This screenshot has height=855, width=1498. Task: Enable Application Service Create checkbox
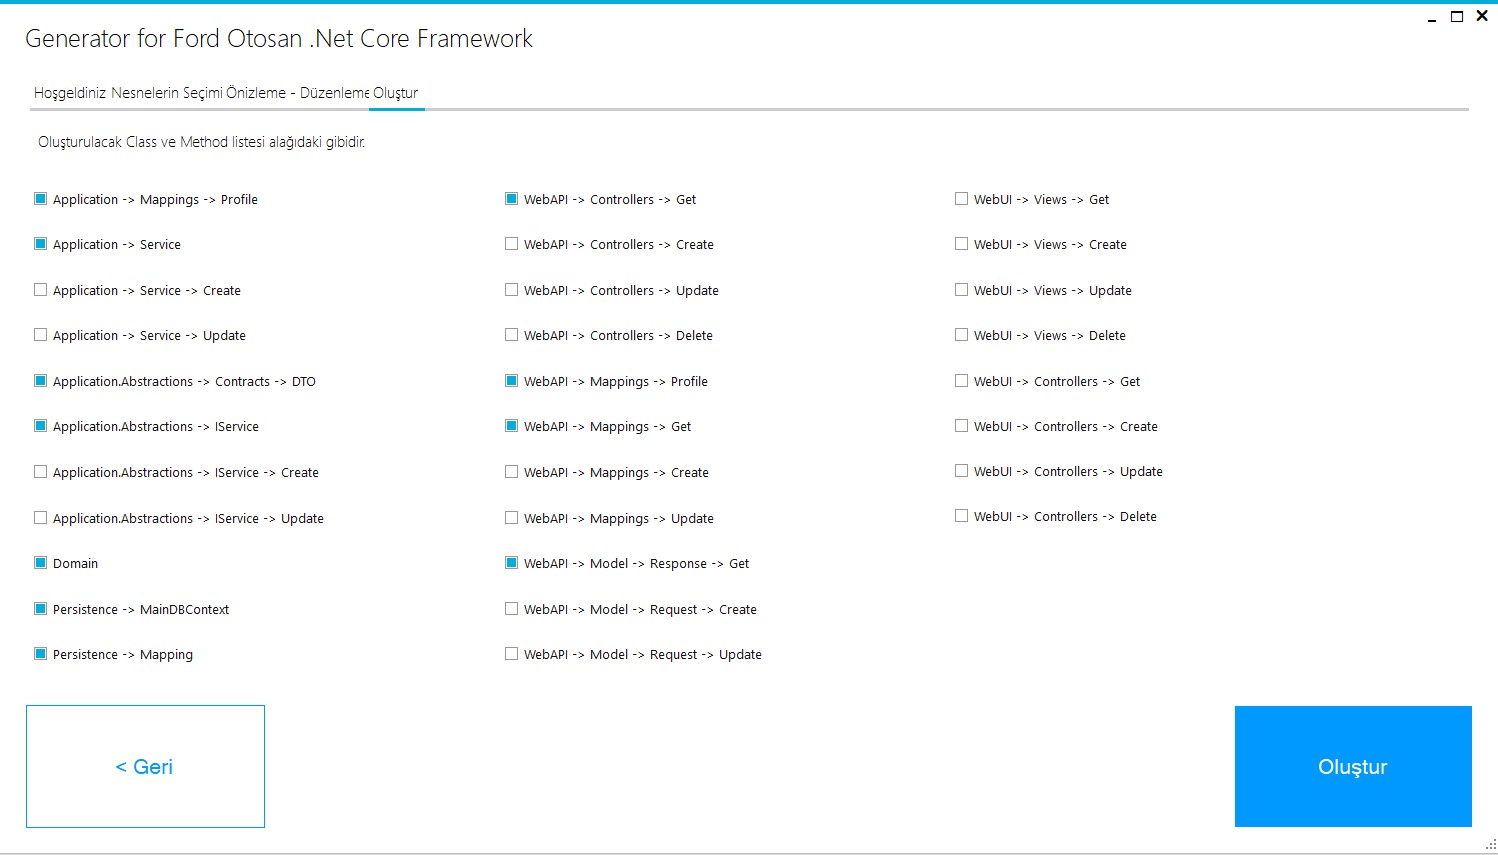(x=41, y=290)
